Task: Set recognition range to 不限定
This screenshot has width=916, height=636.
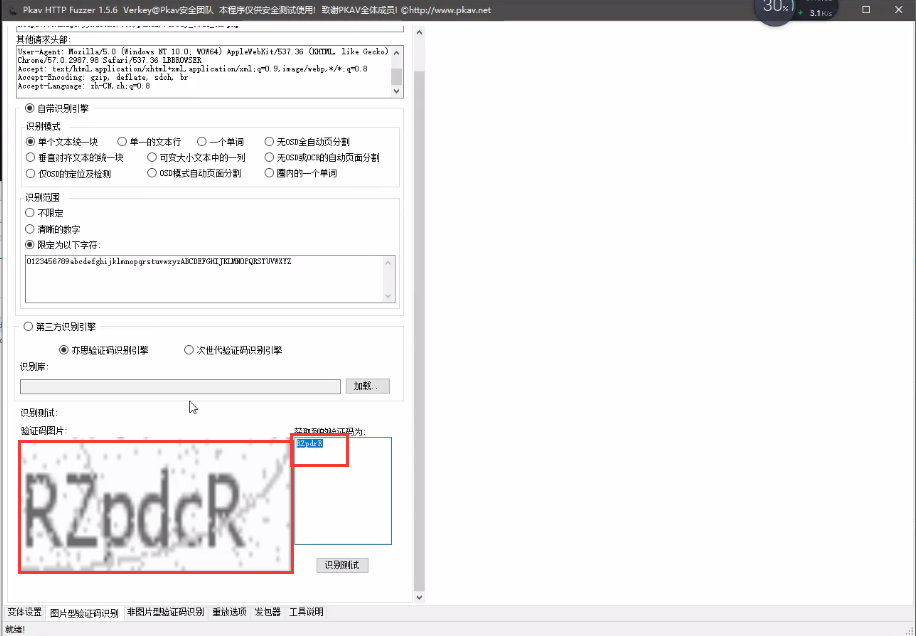Action: (x=30, y=213)
